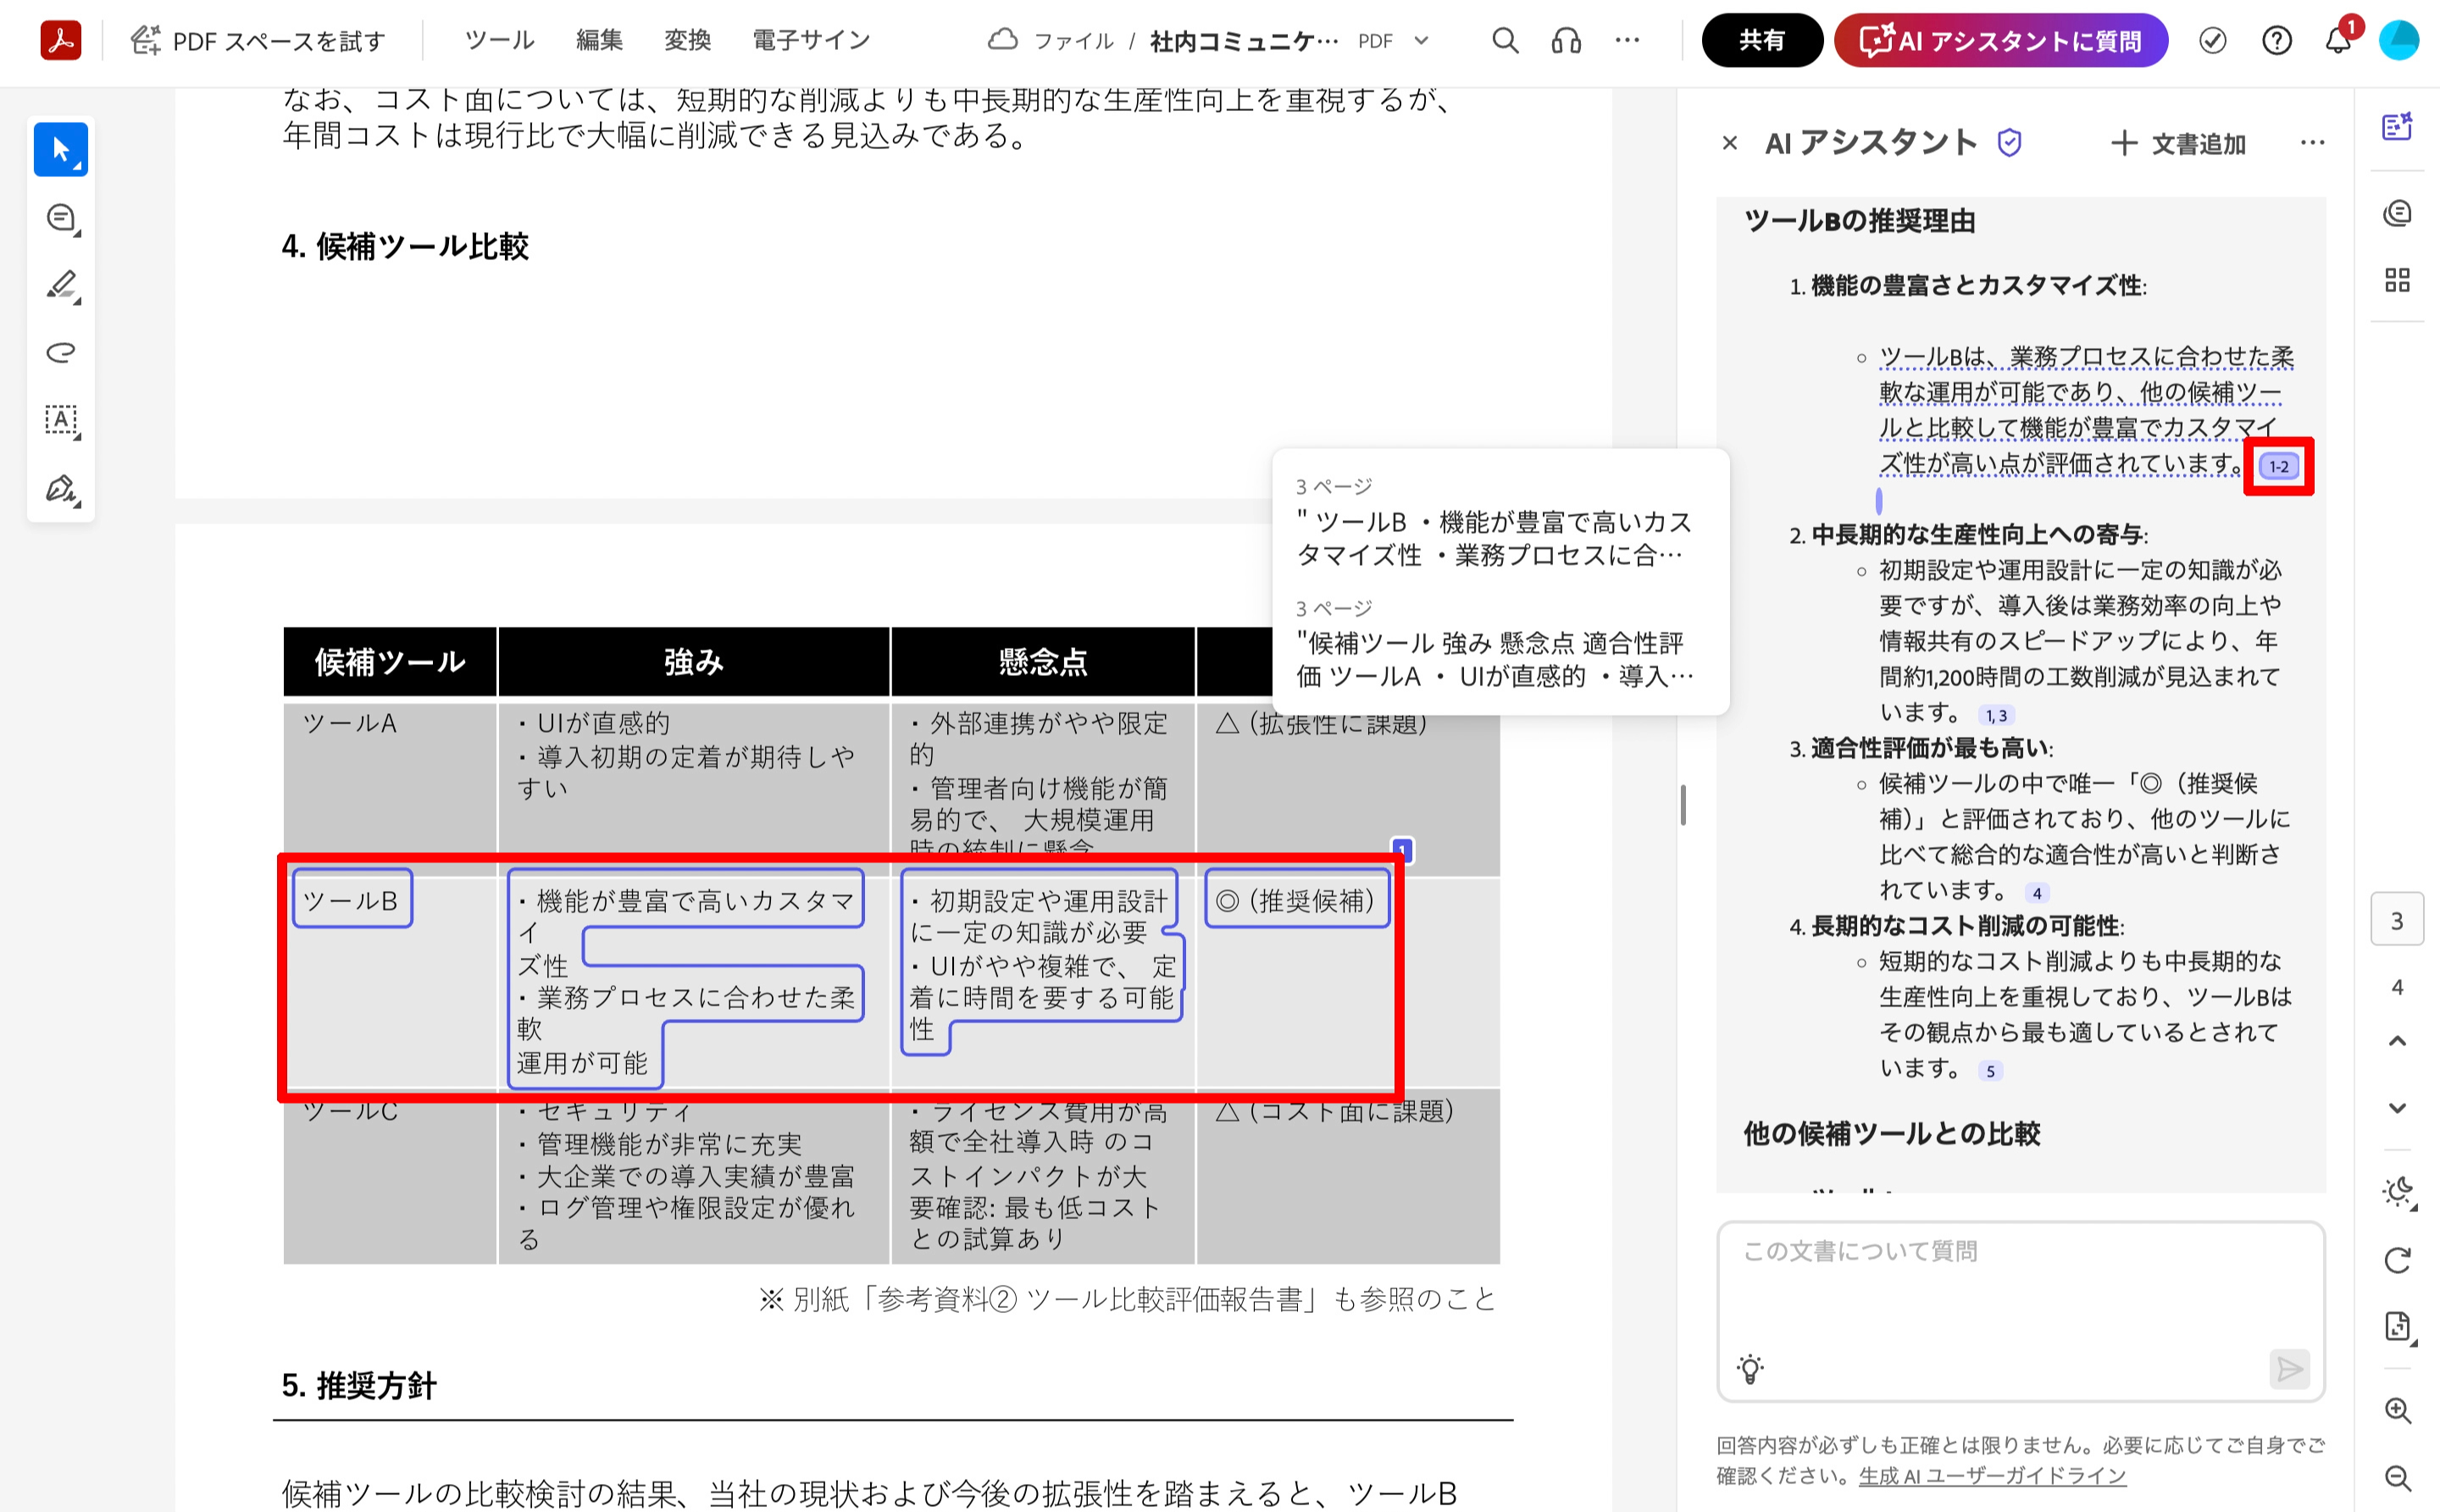Open the 電子サイン menu
Screen dimensions: 2440x1512
pos(811,40)
